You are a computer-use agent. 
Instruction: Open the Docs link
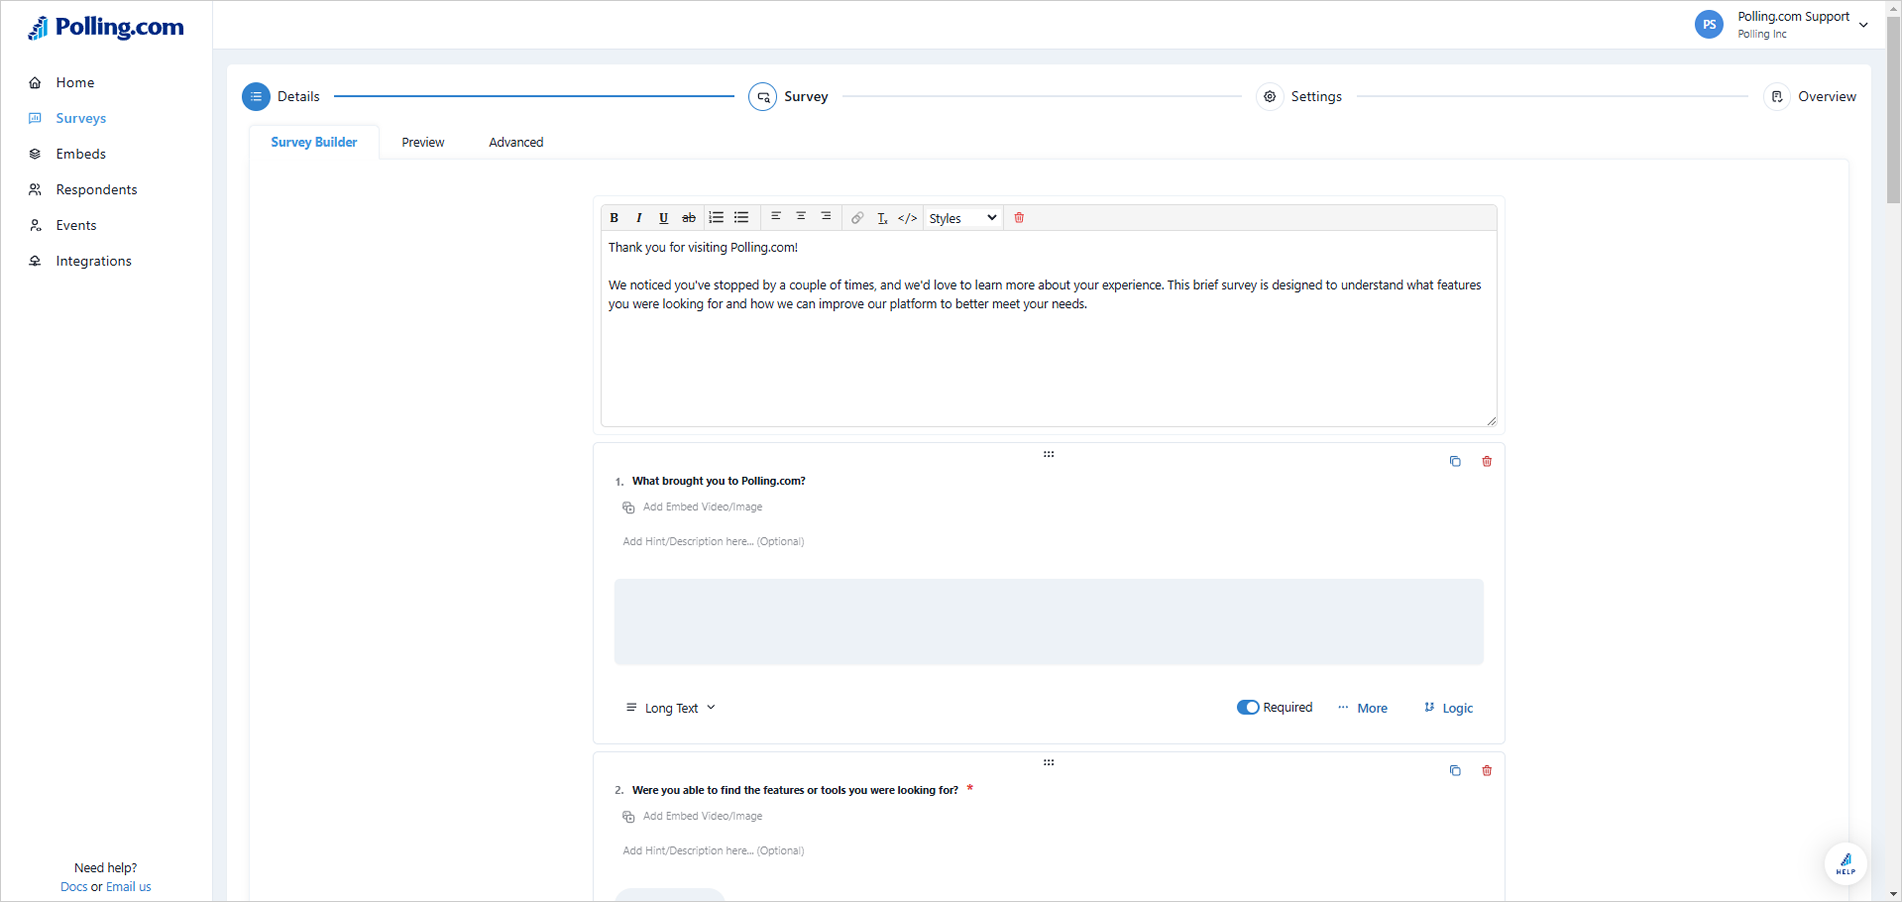pyautogui.click(x=73, y=886)
